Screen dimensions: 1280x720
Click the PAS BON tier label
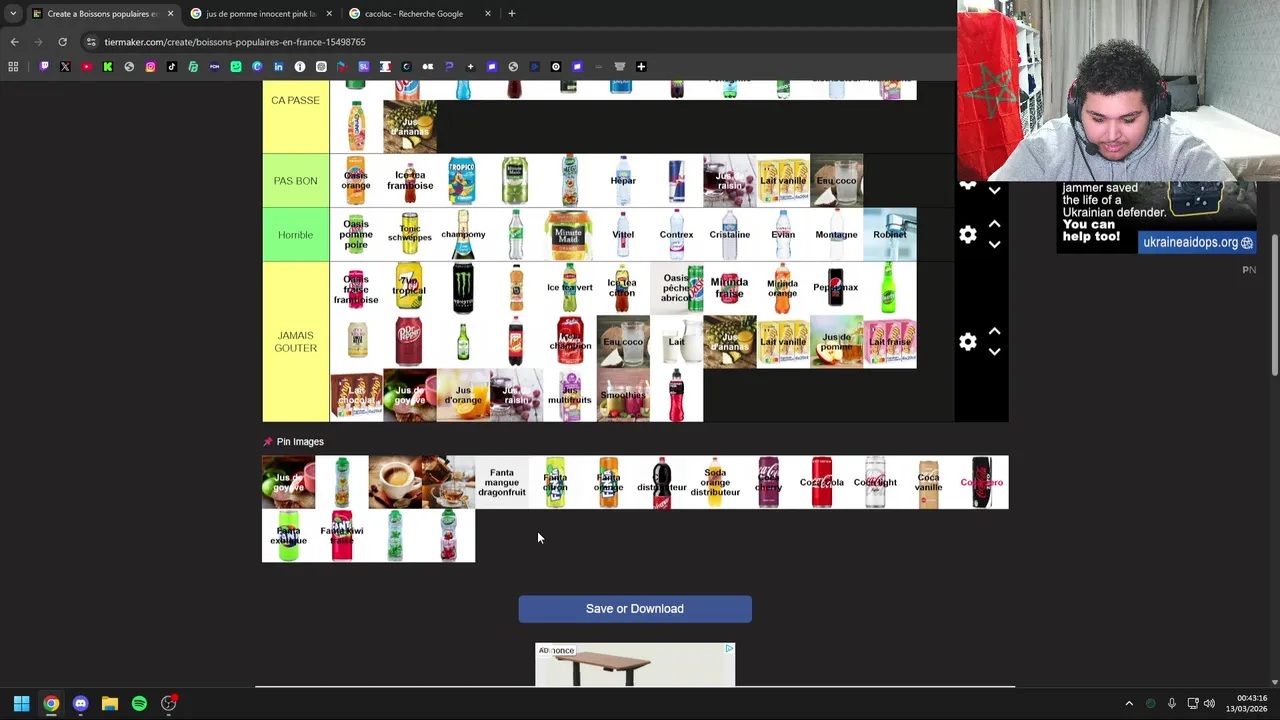click(295, 181)
